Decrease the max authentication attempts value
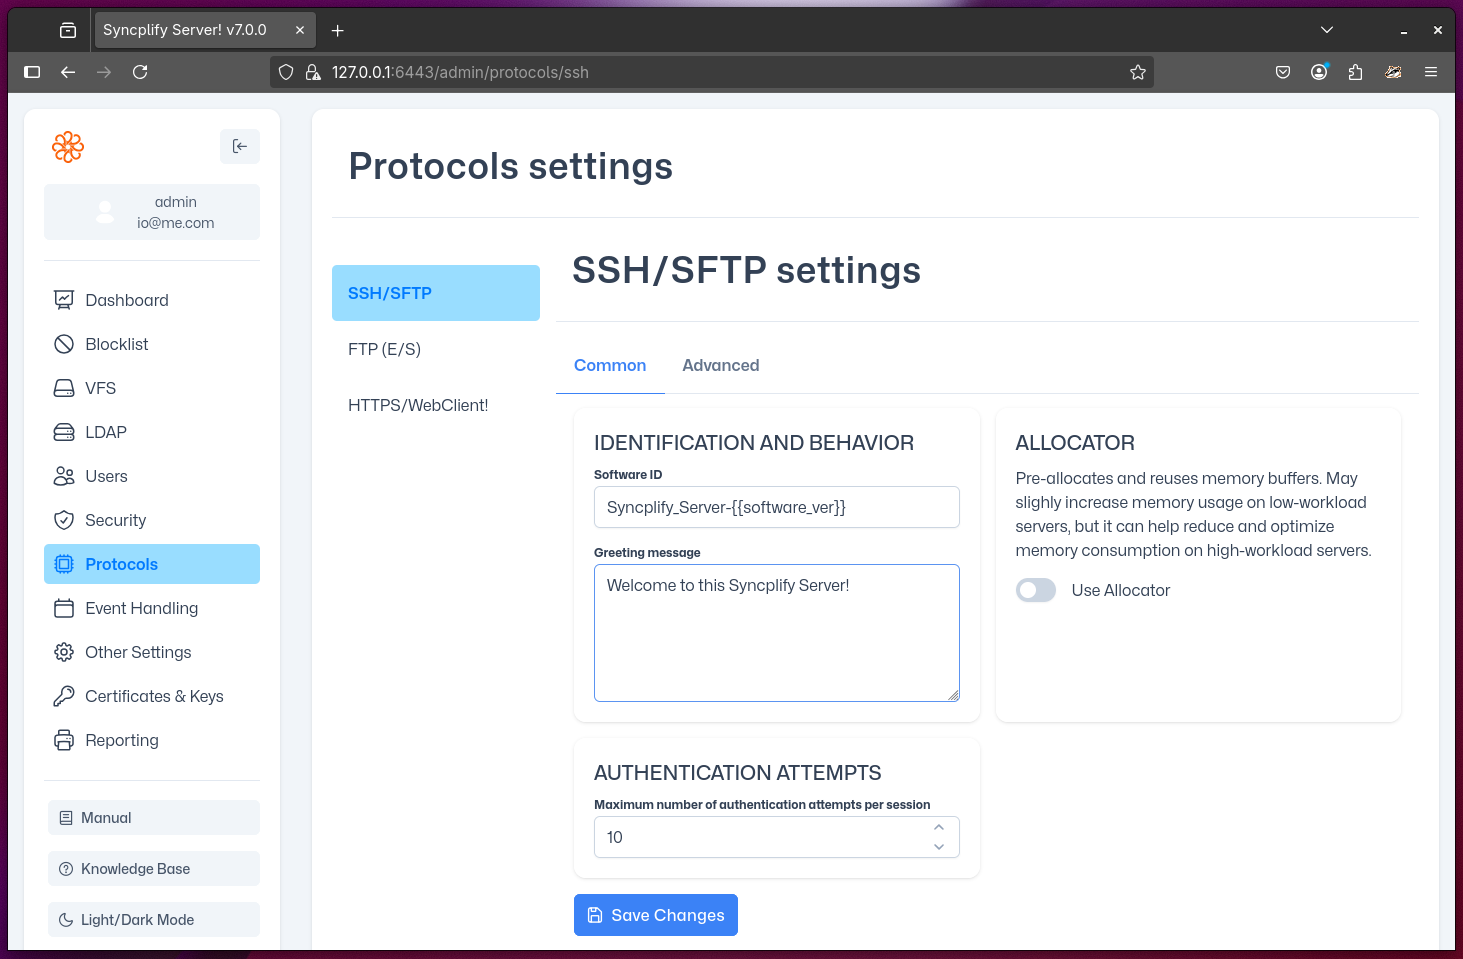The height and width of the screenshot is (959, 1463). pos(939,847)
